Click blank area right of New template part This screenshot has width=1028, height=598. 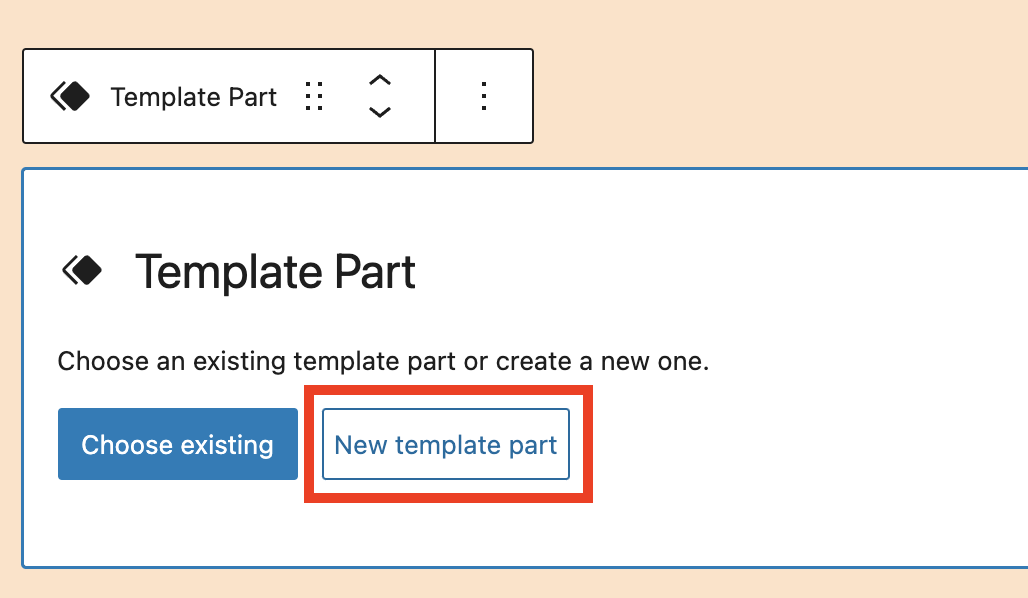pyautogui.click(x=800, y=444)
